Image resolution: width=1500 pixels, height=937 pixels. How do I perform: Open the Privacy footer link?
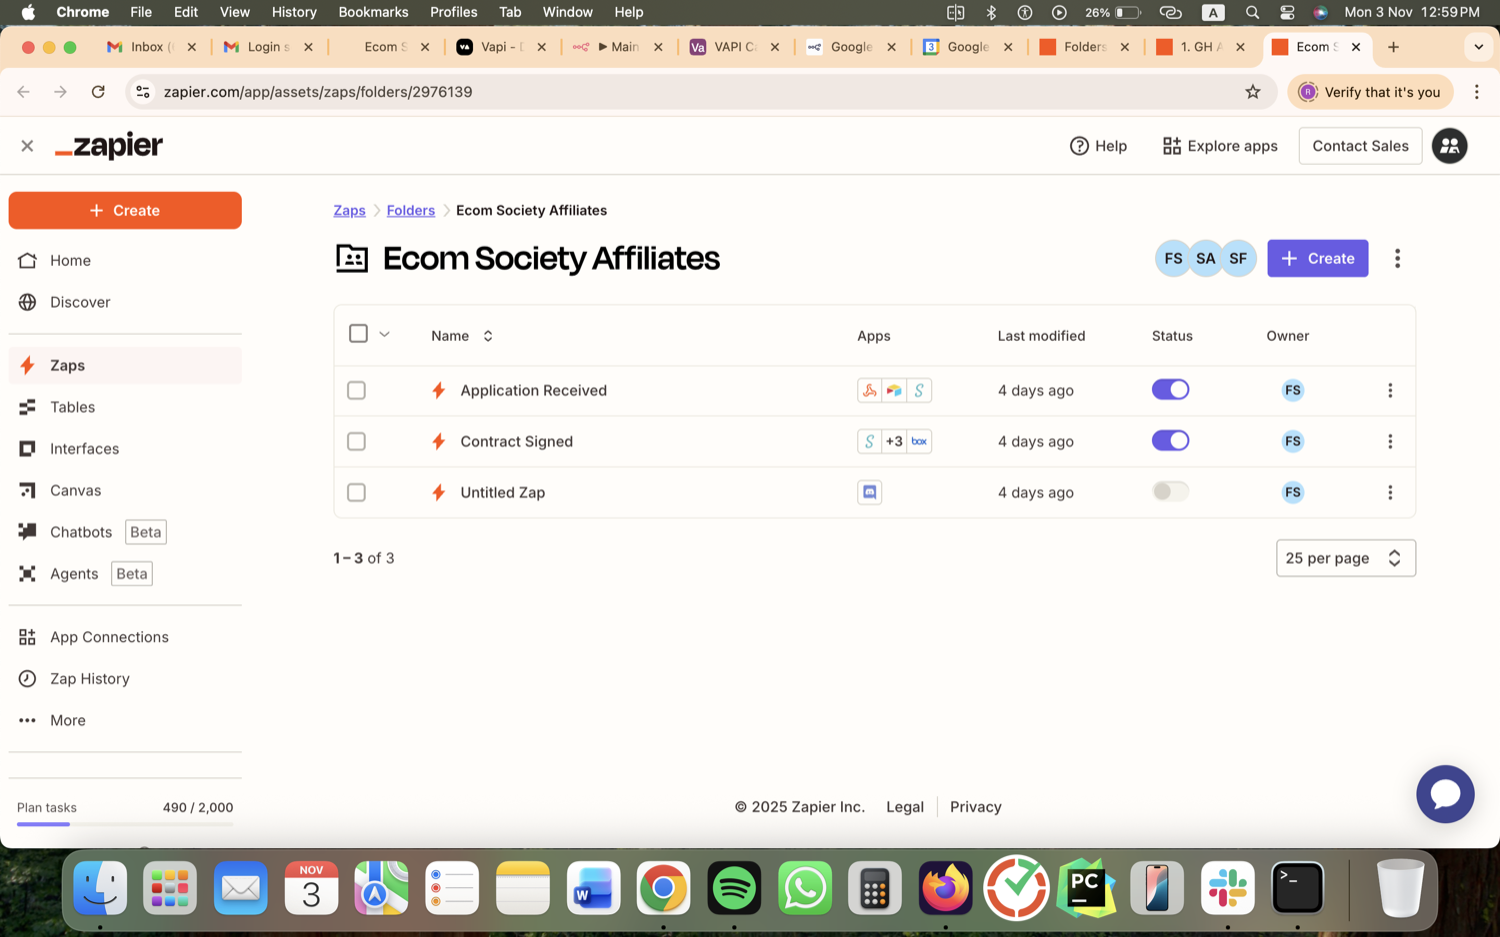click(x=976, y=807)
